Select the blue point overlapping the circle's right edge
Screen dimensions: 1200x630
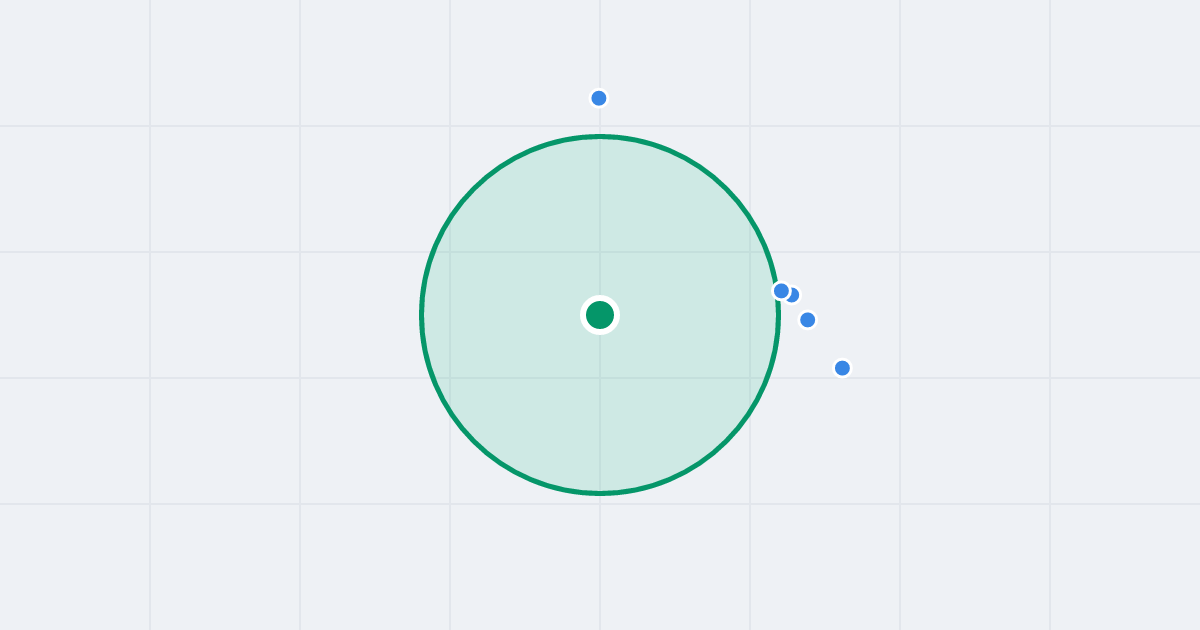pos(781,291)
